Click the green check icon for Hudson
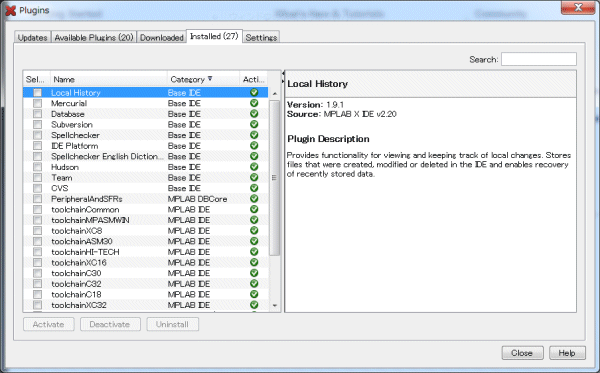The image size is (600, 373). click(x=254, y=167)
